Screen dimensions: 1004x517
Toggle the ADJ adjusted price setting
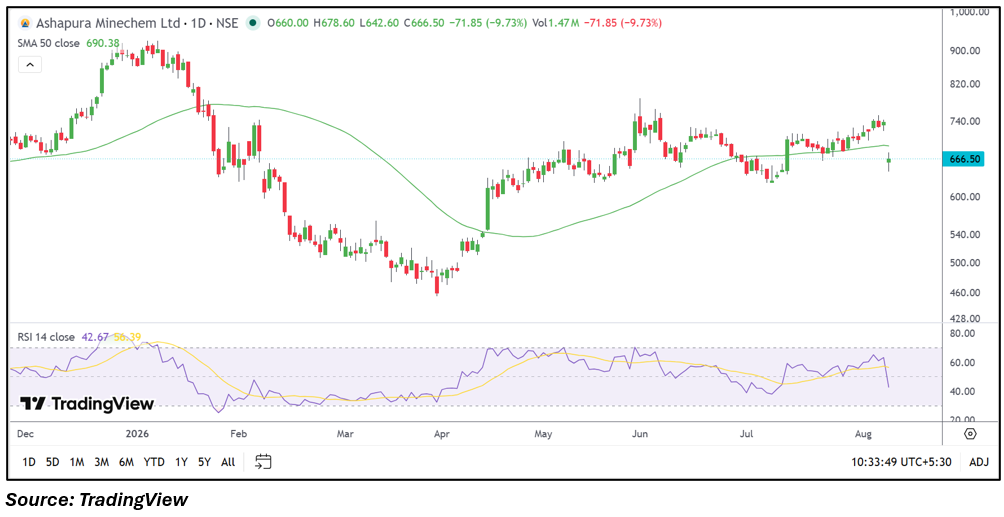point(979,461)
